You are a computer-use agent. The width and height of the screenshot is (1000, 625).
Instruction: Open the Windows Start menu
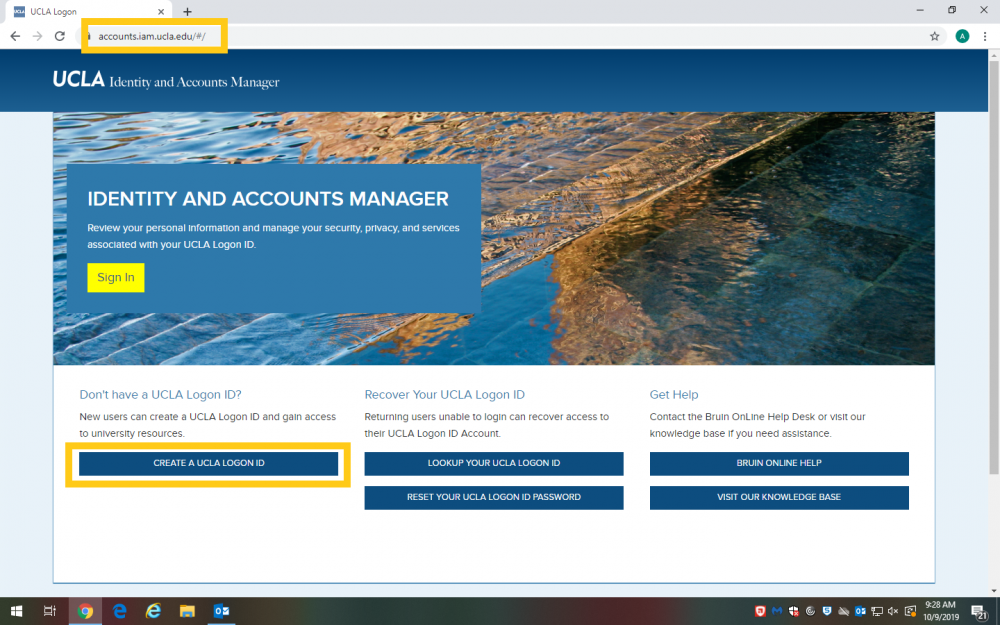(x=17, y=611)
